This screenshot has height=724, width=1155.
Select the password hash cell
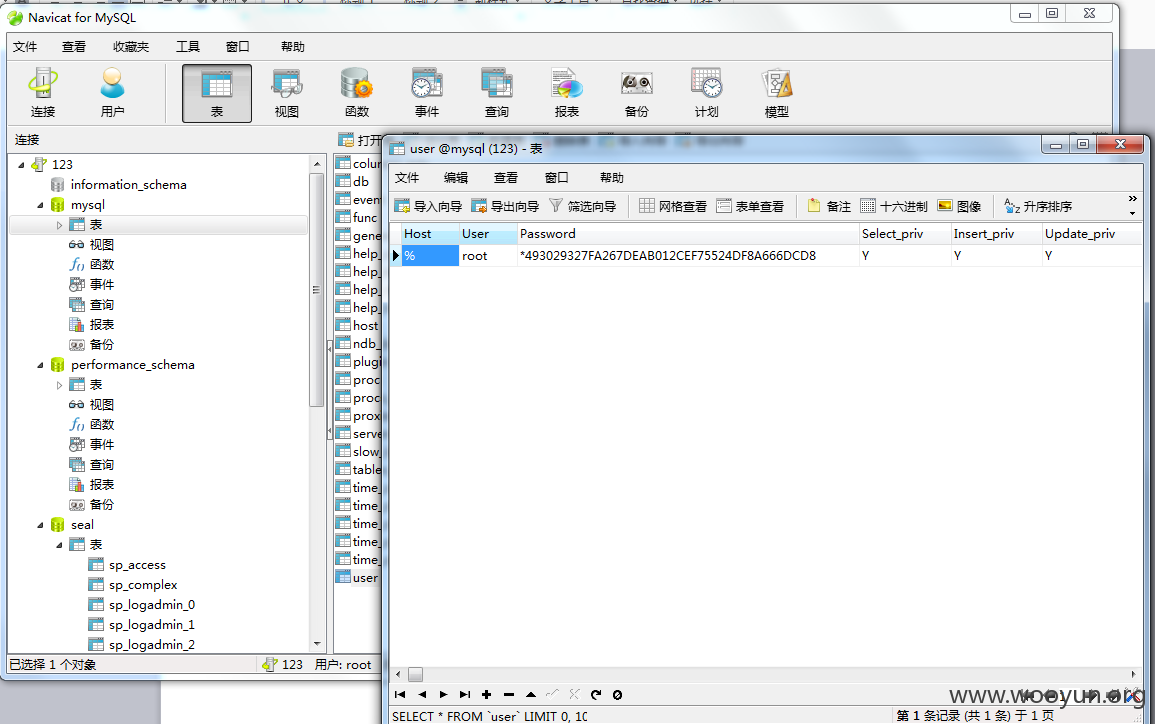(x=688, y=256)
